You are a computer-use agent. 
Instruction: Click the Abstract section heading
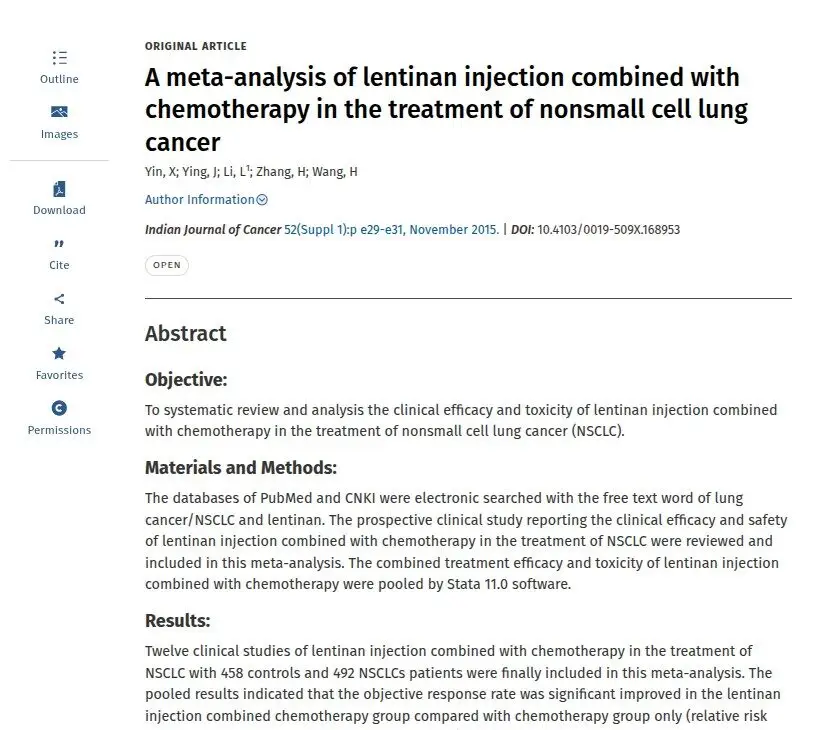click(186, 334)
